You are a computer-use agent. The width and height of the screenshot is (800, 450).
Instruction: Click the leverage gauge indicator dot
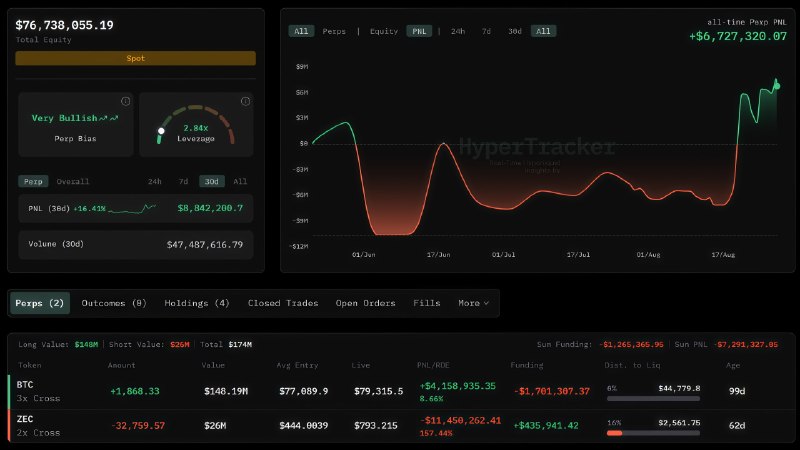pyautogui.click(x=161, y=131)
